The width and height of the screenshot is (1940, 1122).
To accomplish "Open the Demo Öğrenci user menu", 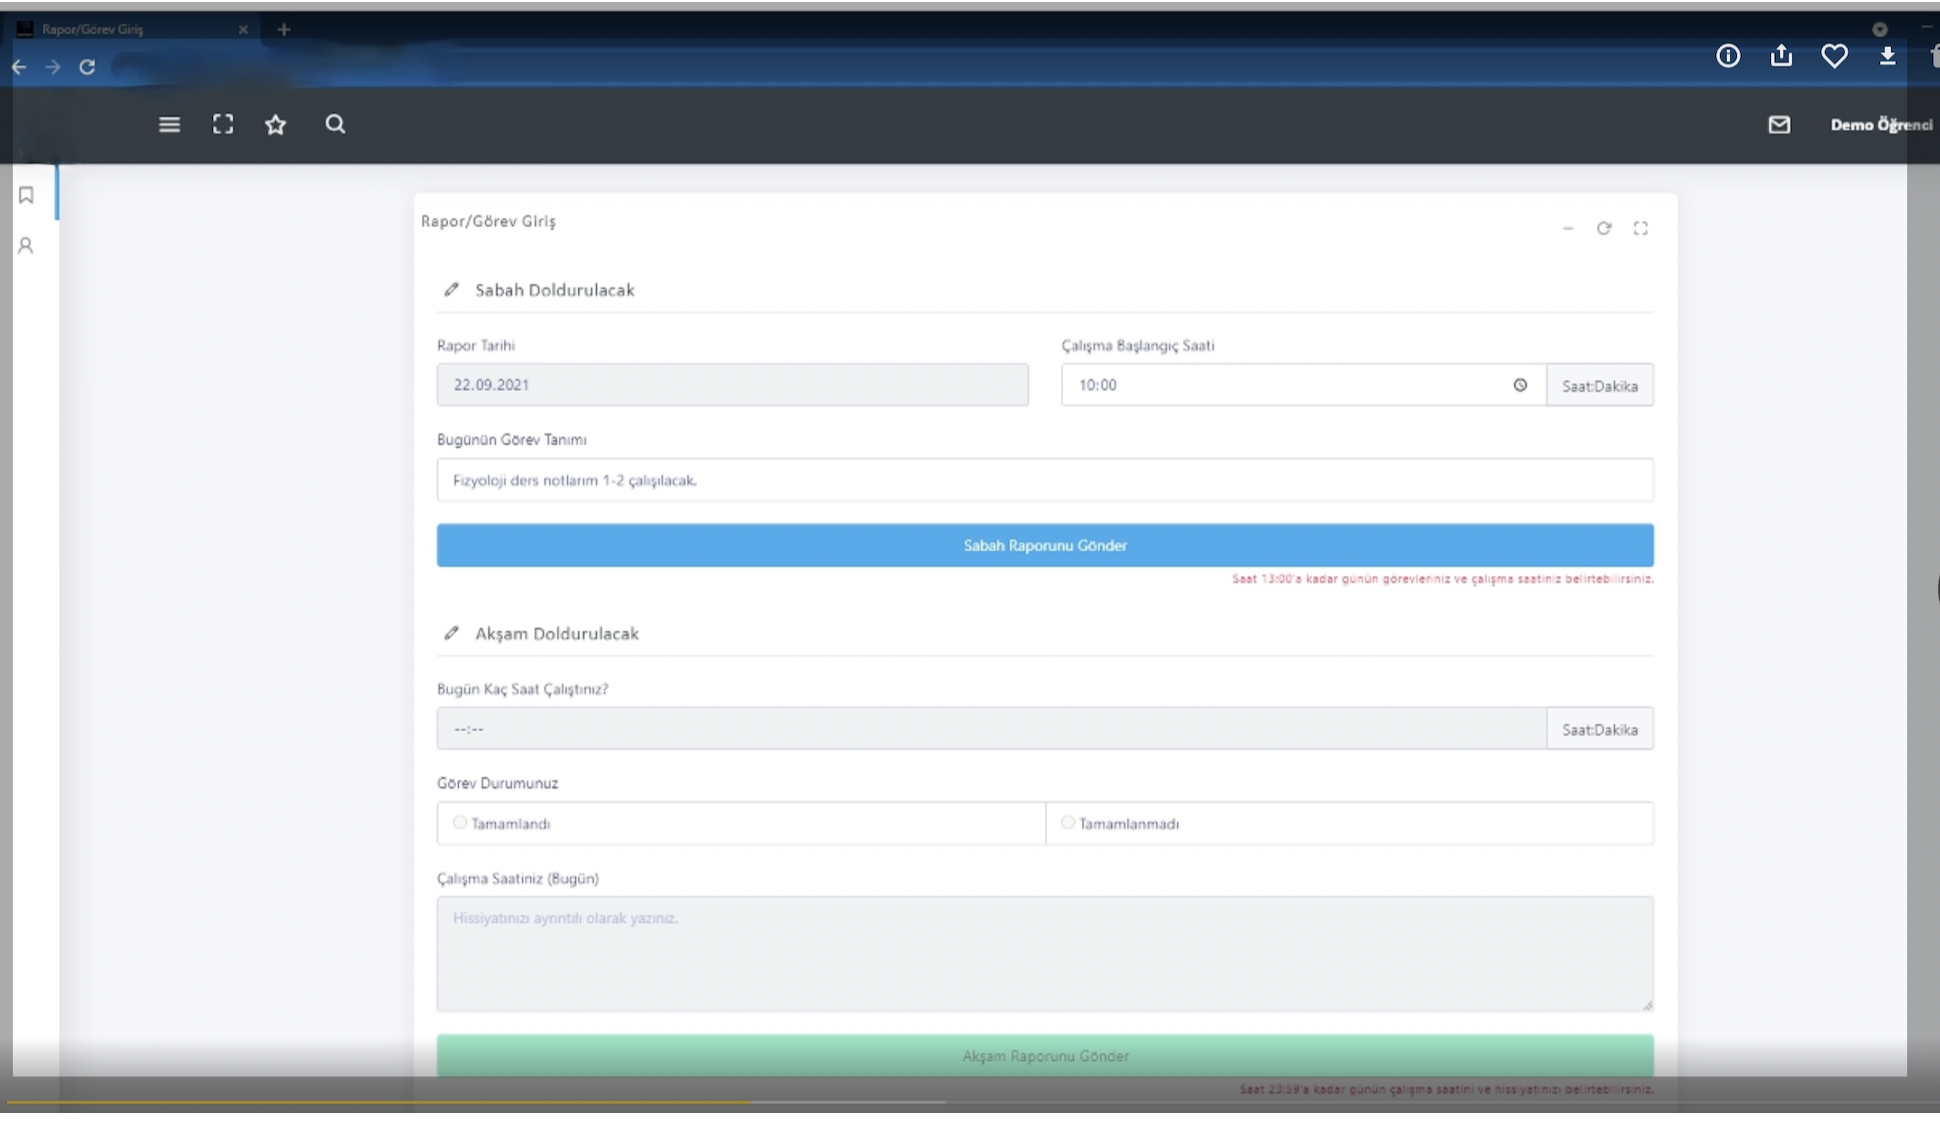I will tap(1881, 124).
